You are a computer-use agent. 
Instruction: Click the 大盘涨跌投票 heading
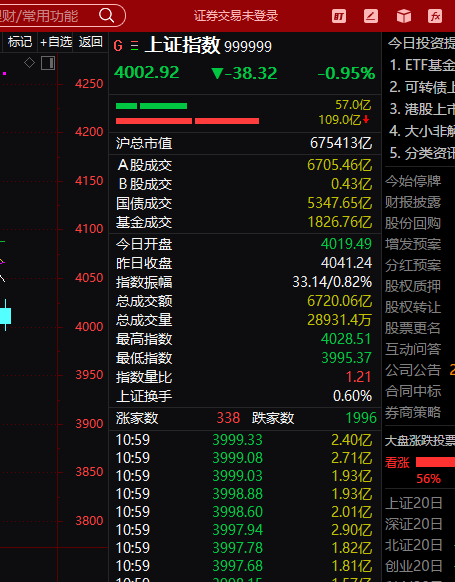(x=420, y=441)
